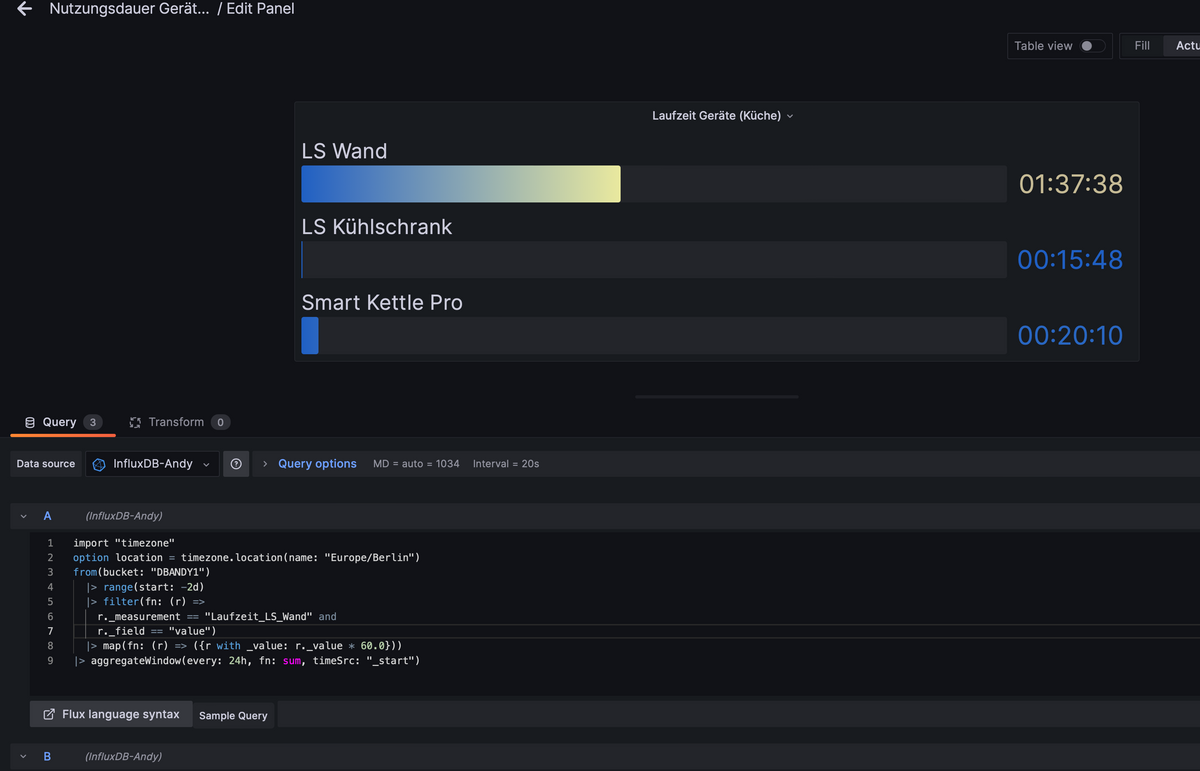Place cursor on map(fn: ...) code line

click(x=244, y=646)
